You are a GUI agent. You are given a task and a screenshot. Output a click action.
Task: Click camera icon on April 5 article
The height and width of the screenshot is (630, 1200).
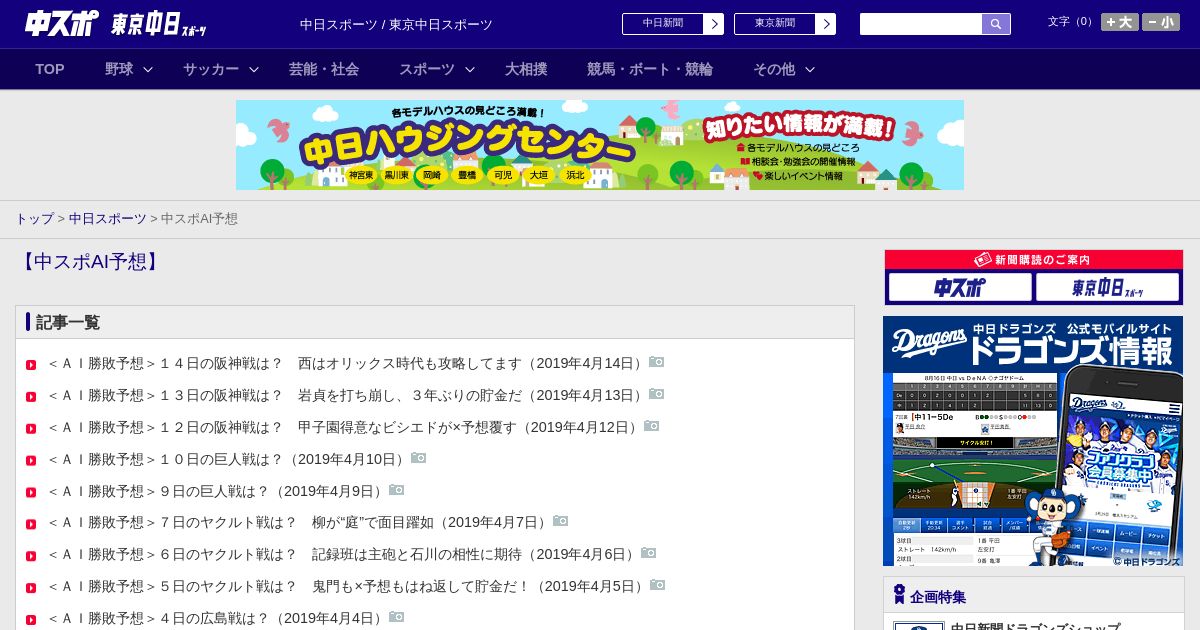[657, 585]
